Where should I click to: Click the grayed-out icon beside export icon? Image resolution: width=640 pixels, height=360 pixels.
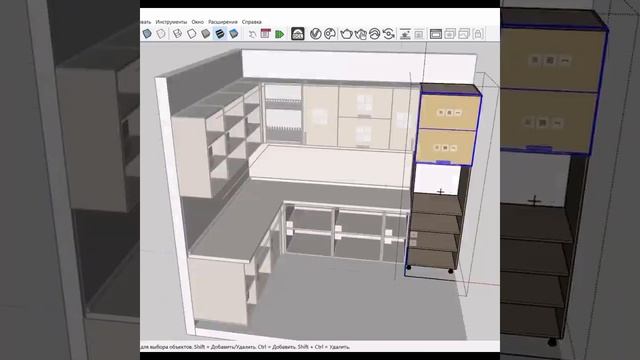[419, 34]
